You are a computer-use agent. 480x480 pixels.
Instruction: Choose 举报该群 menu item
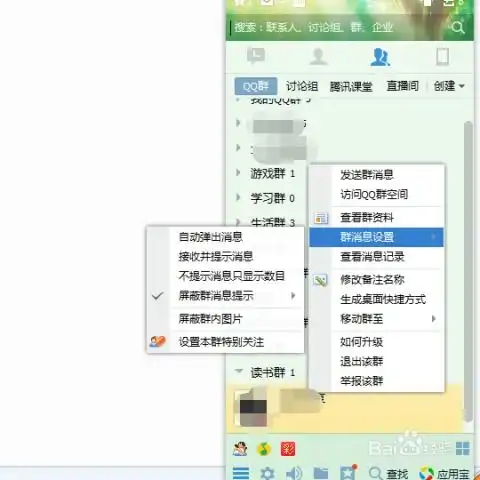[377, 381]
